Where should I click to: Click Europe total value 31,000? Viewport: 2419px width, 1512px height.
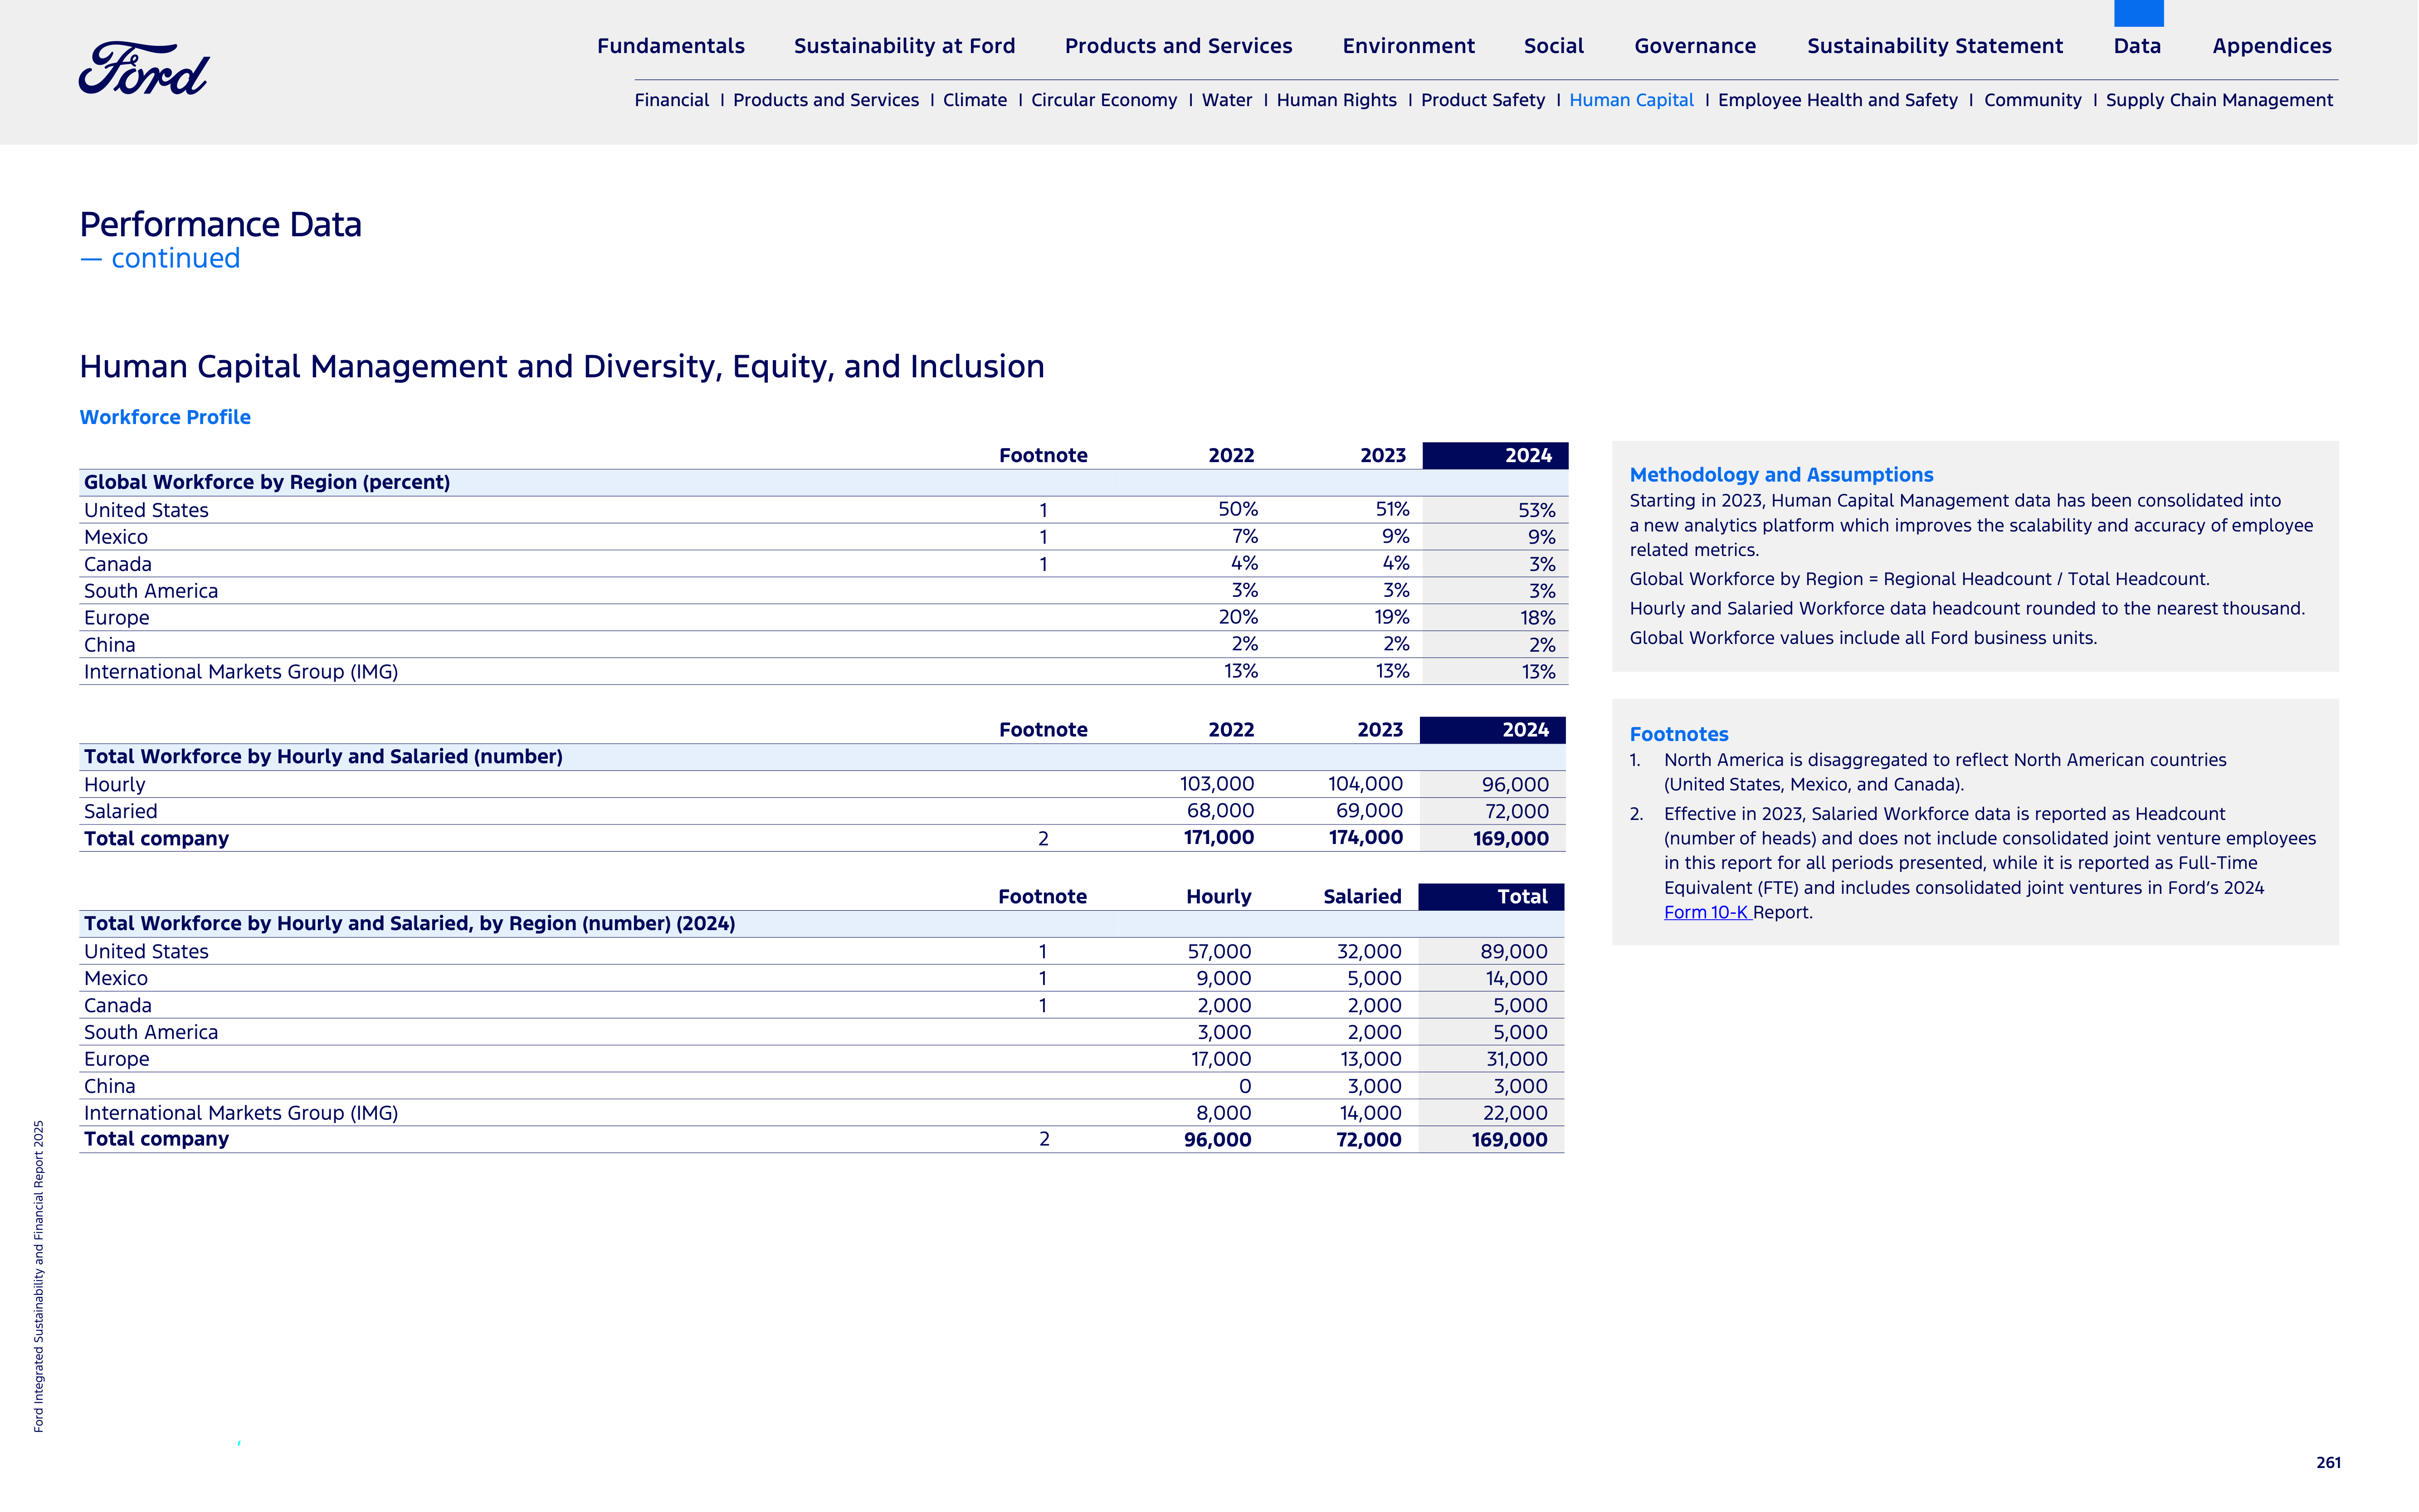click(1516, 1059)
